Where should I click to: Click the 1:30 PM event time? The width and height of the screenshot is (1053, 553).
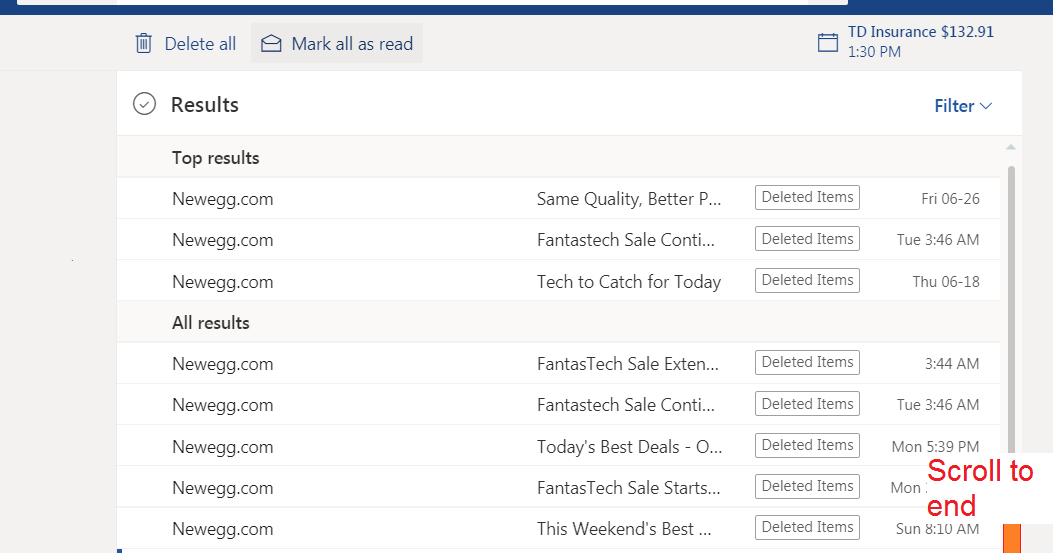pyautogui.click(x=874, y=52)
